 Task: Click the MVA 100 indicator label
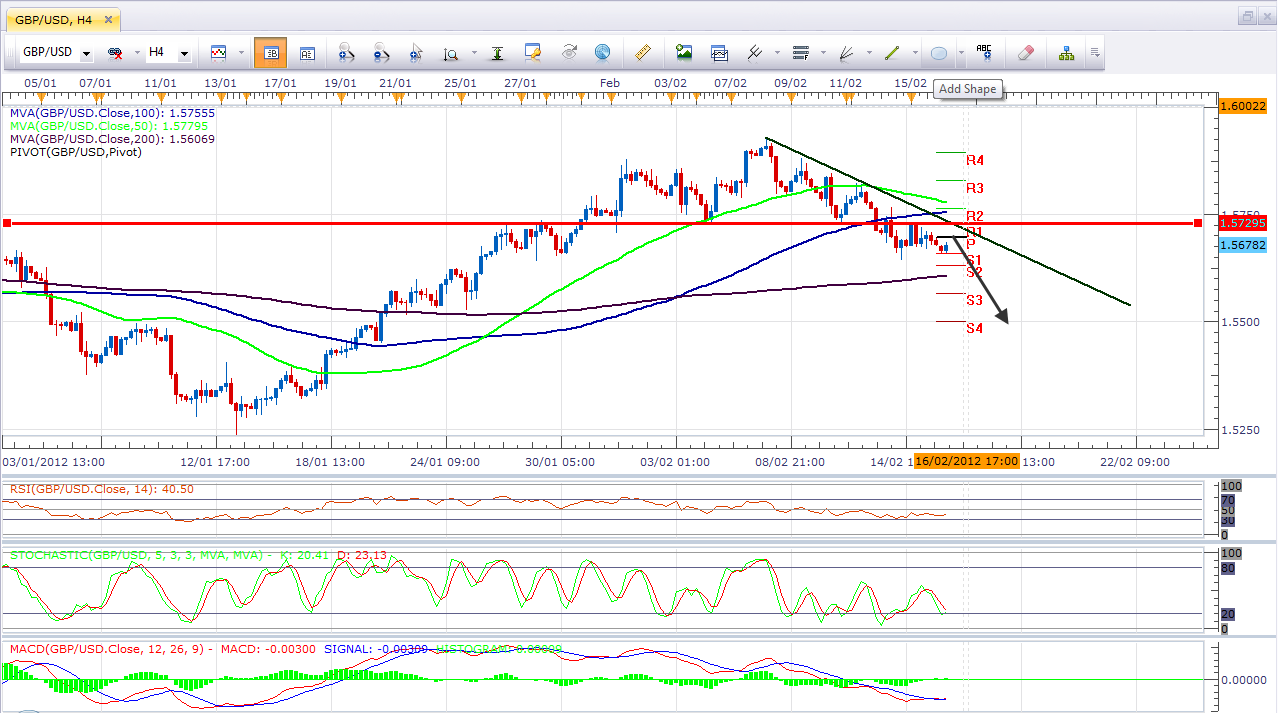pyautogui.click(x=113, y=113)
